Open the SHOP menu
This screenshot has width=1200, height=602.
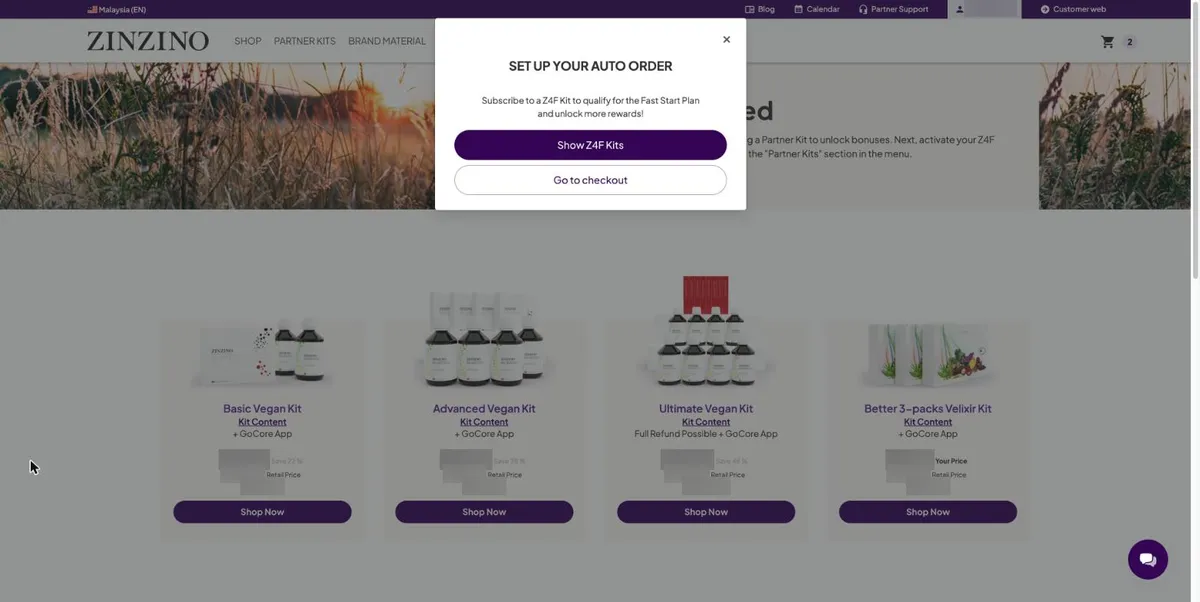click(248, 41)
